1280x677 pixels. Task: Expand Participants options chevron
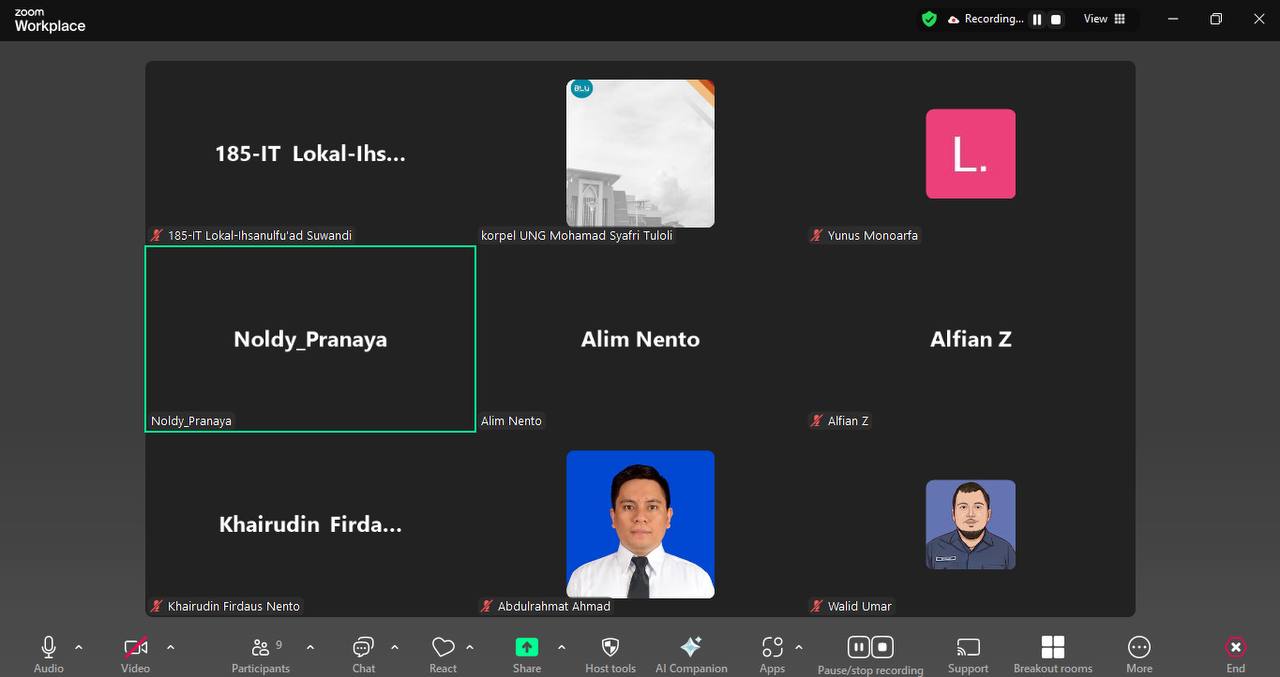pyautogui.click(x=310, y=647)
